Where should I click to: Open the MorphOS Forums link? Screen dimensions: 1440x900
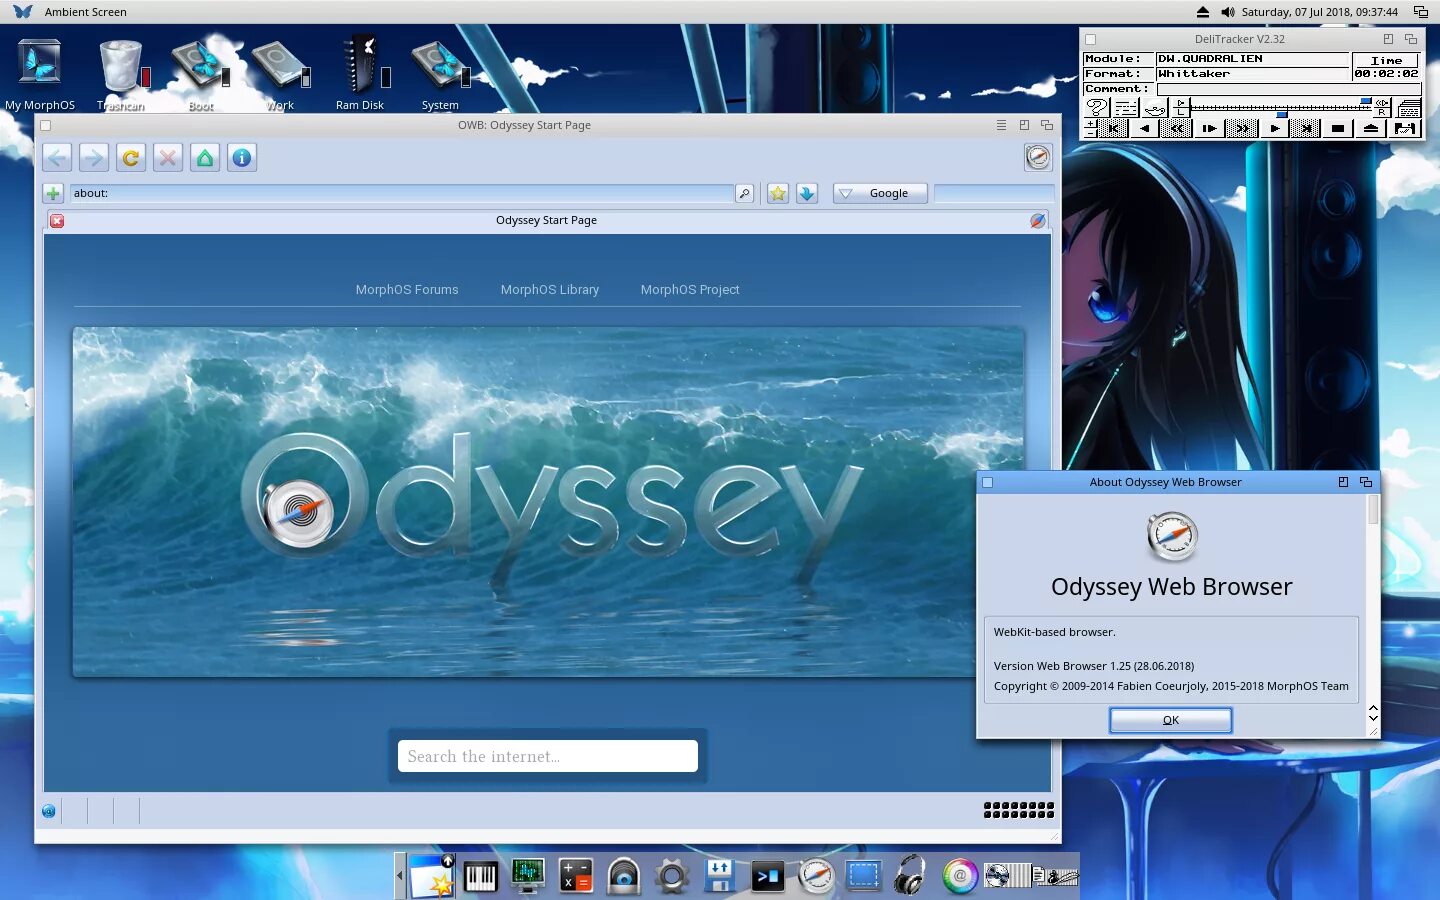pos(407,289)
